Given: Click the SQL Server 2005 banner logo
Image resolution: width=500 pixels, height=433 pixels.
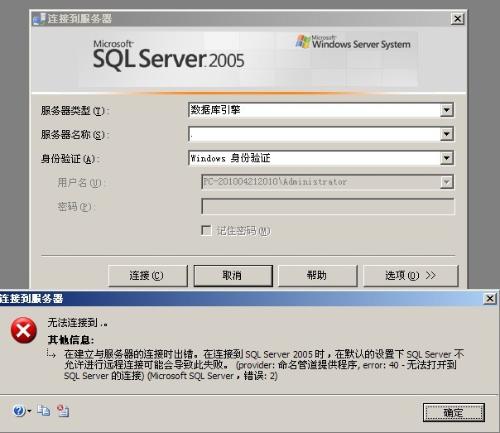Looking at the screenshot, I should point(168,55).
